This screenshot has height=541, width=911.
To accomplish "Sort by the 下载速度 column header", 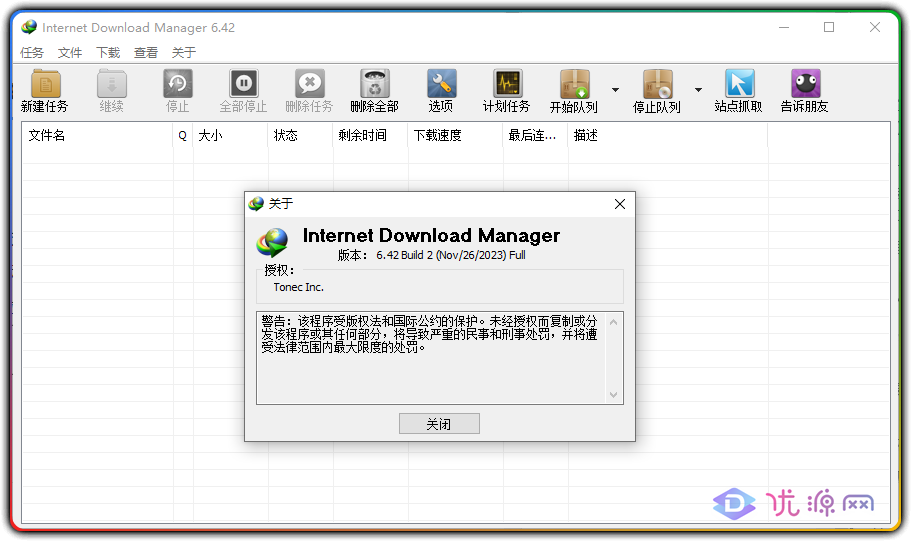I will pos(456,135).
